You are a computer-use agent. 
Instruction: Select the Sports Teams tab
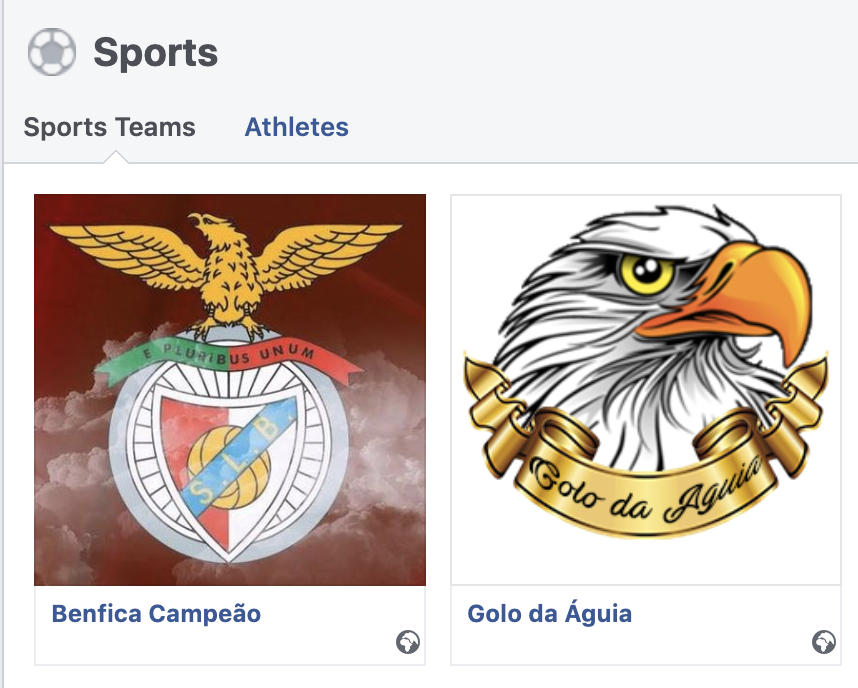click(110, 127)
